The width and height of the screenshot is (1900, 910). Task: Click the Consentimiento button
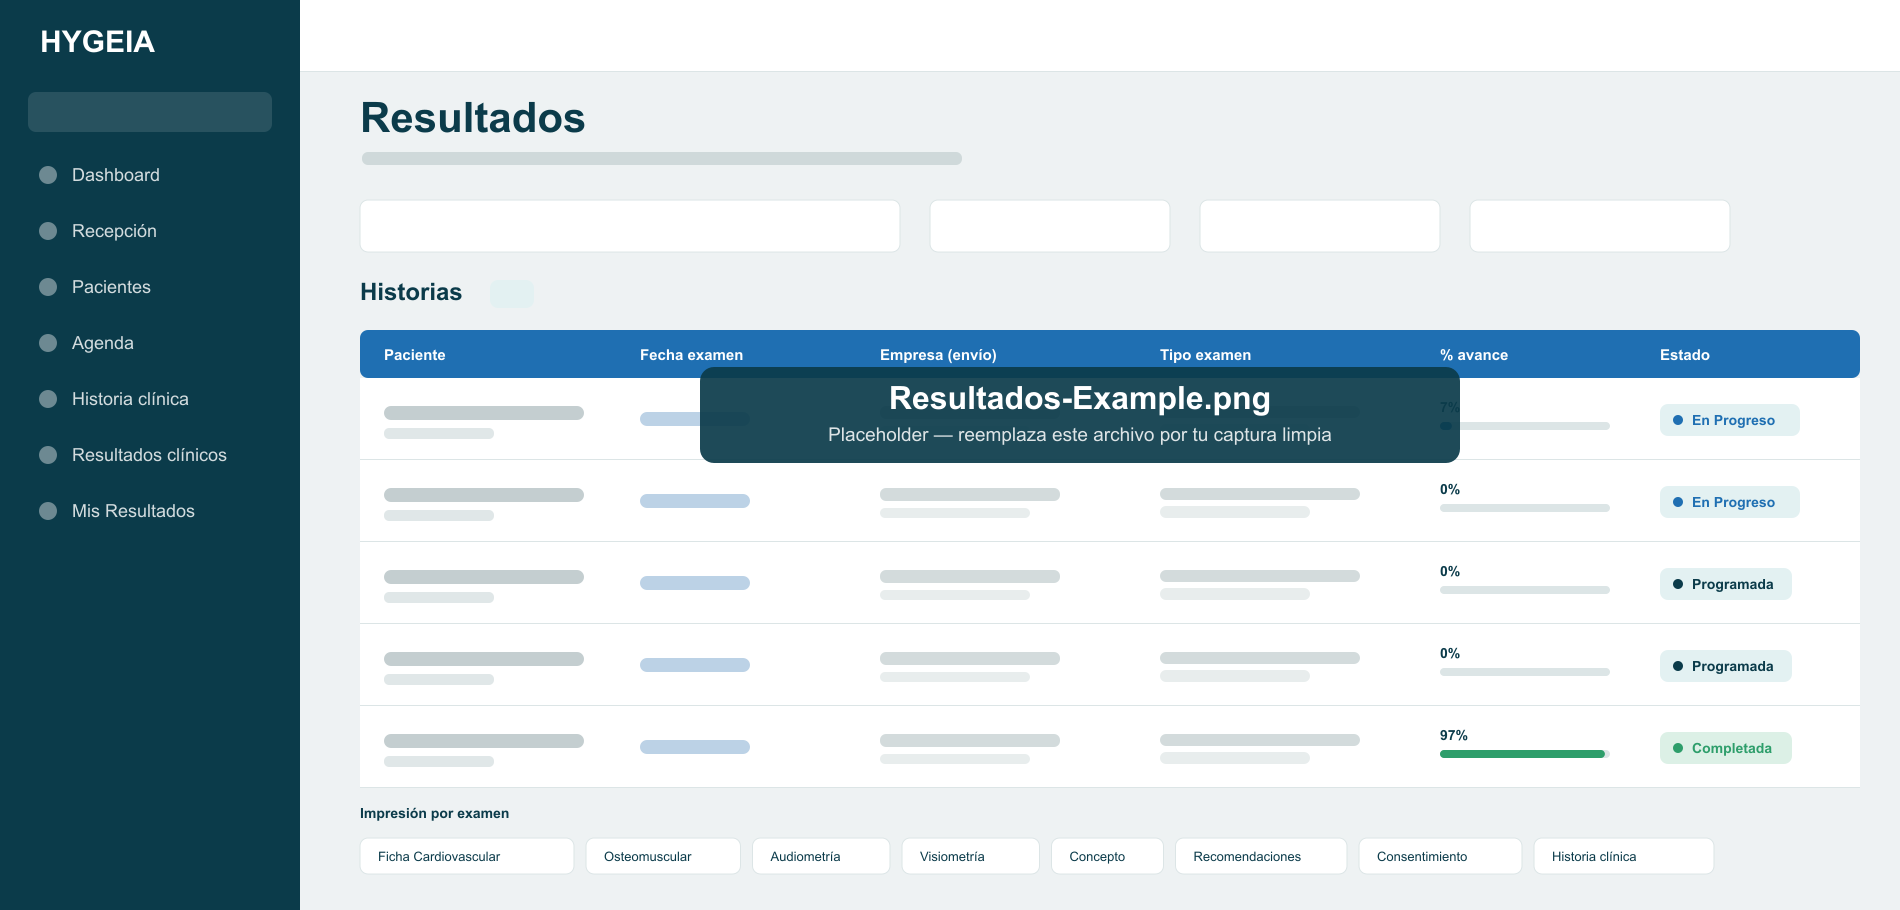click(1440, 856)
